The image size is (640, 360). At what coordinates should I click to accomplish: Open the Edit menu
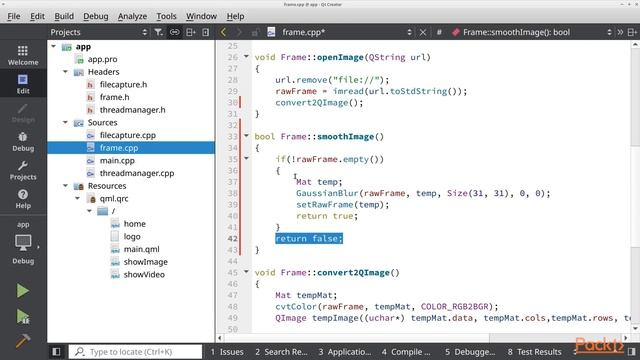(x=37, y=16)
